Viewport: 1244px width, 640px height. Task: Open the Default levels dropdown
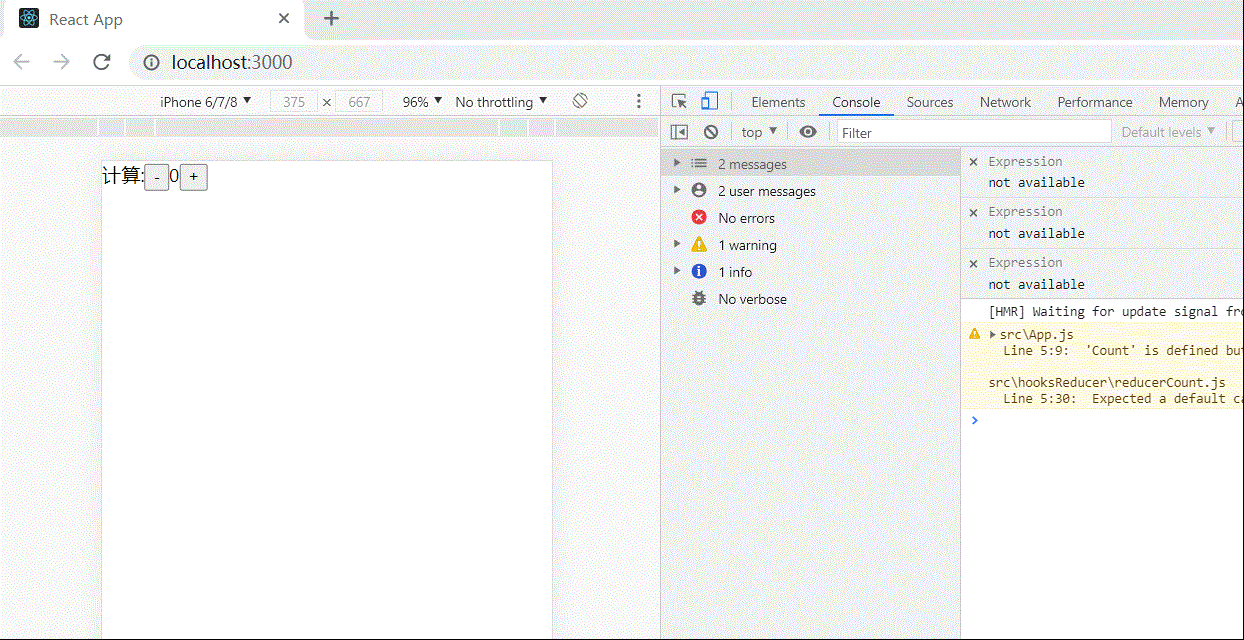[1168, 132]
